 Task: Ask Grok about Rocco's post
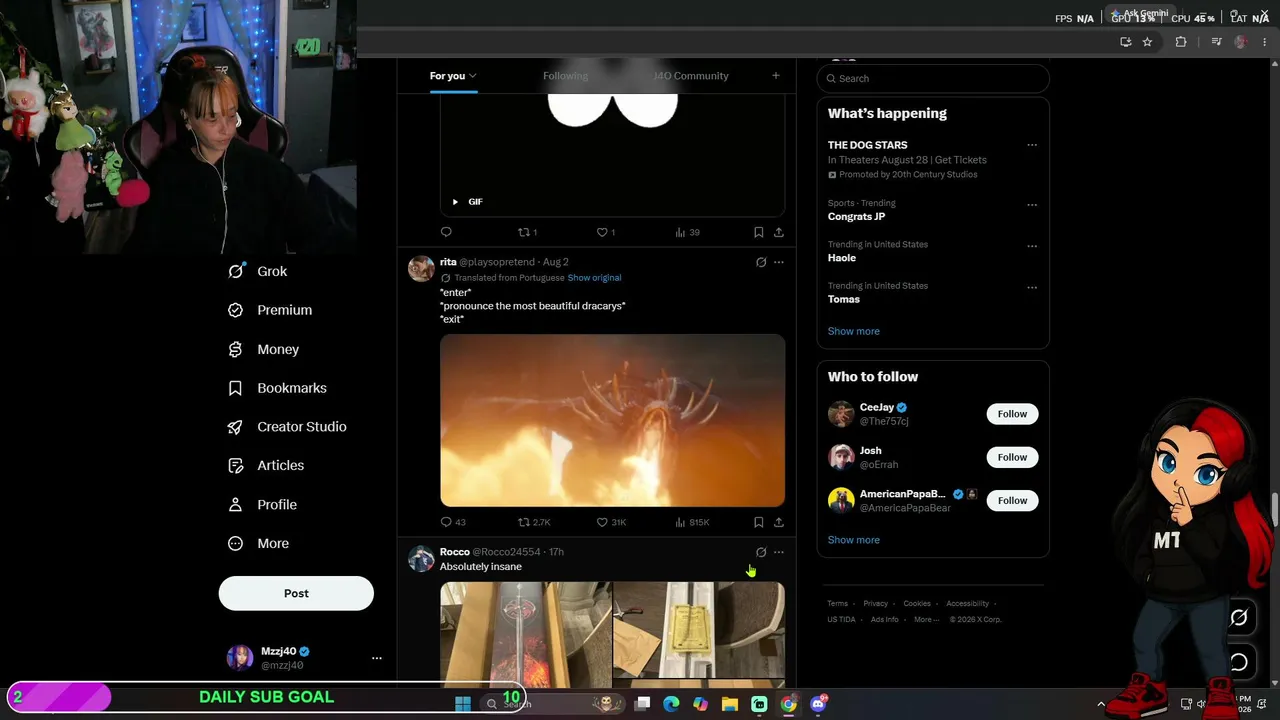761,552
